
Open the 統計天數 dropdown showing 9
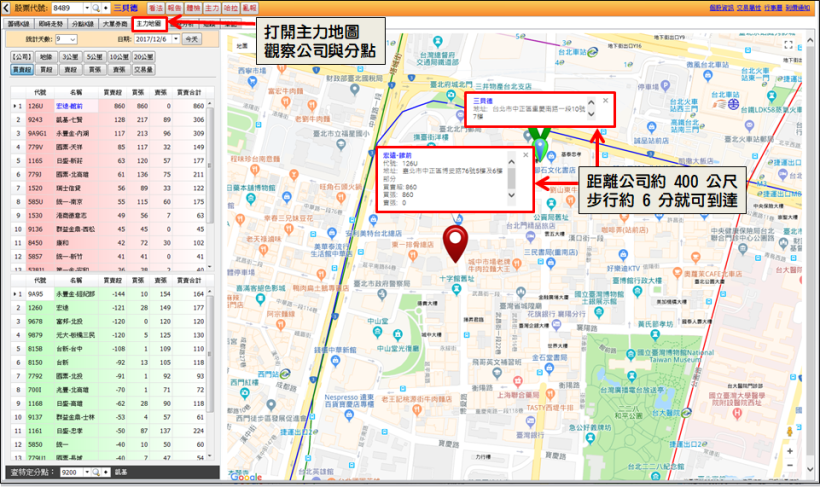(73, 39)
